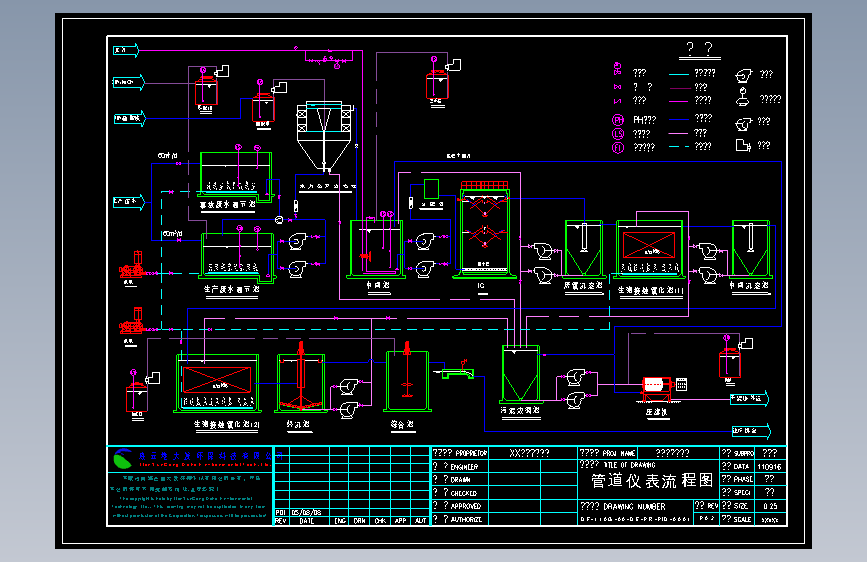Image resolution: width=867 pixels, height=562 pixels.
Task: Select the PH??? text in legend
Action: point(645,120)
